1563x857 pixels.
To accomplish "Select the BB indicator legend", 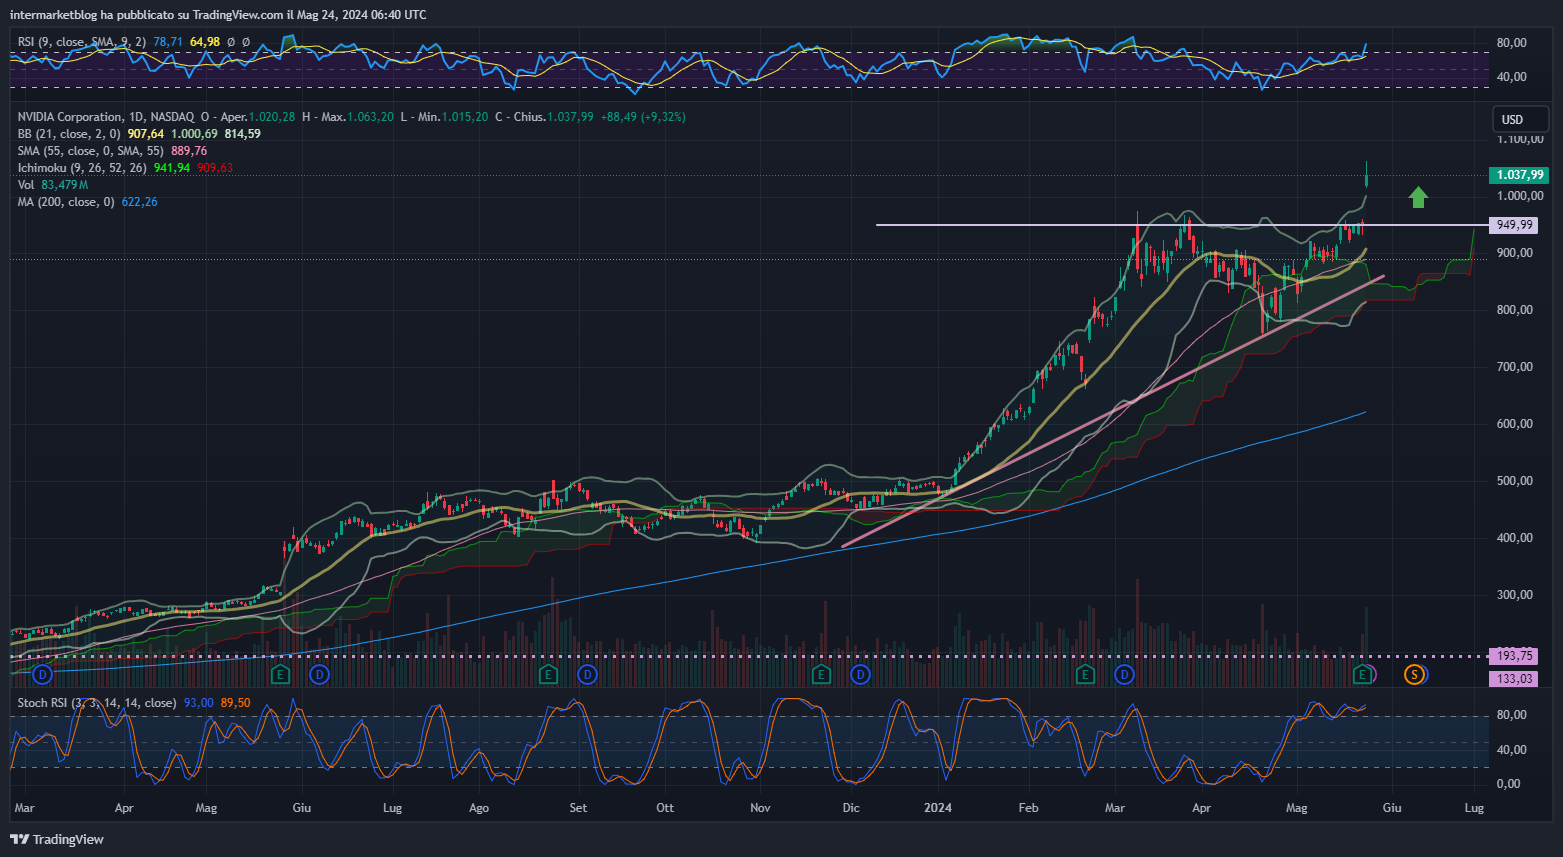I will (69, 134).
